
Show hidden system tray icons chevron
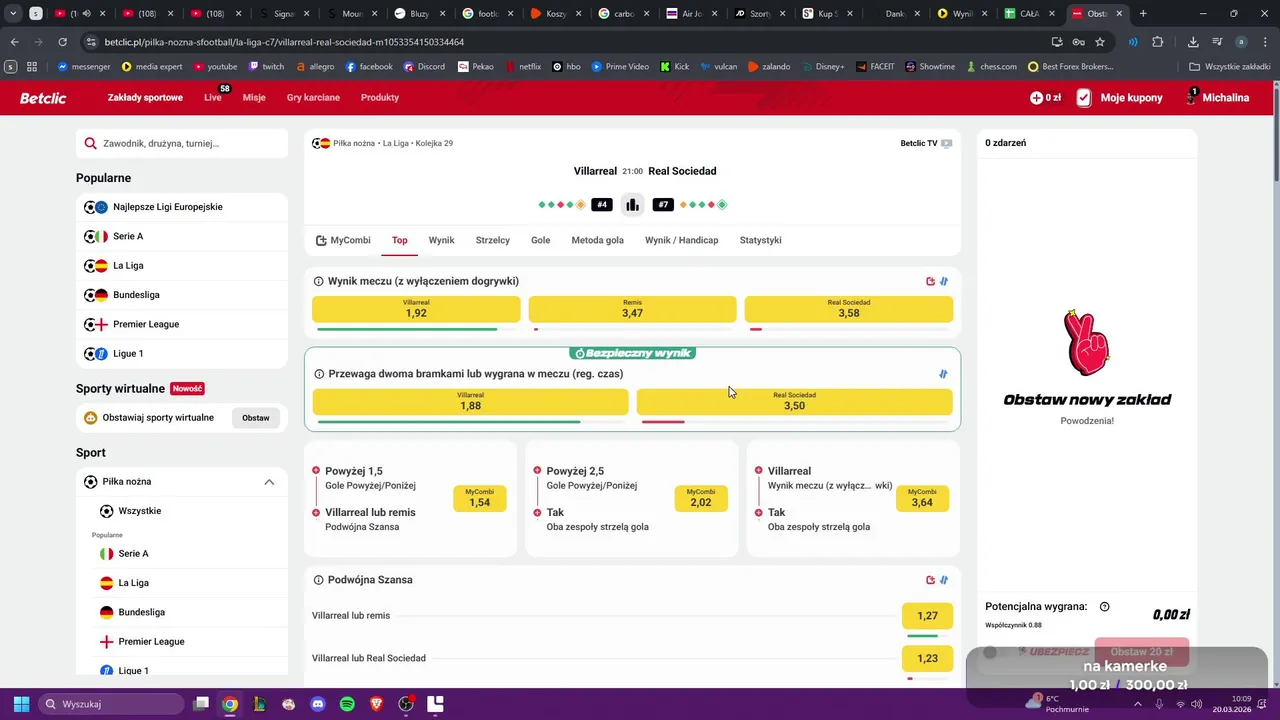tap(1139, 704)
